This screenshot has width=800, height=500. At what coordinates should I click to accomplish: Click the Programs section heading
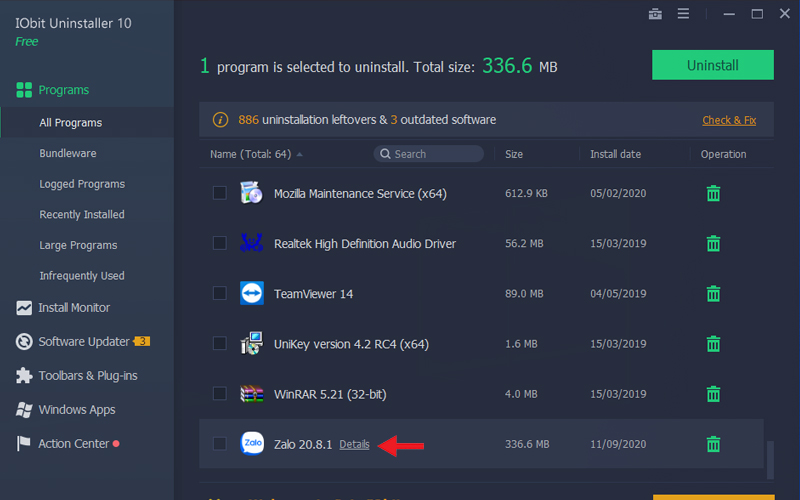[x=64, y=90]
